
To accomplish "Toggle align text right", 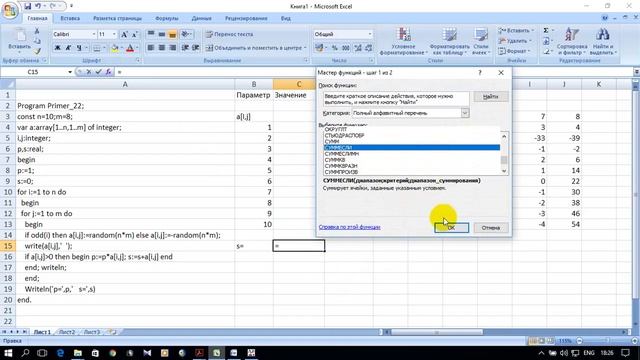I will point(172,48).
